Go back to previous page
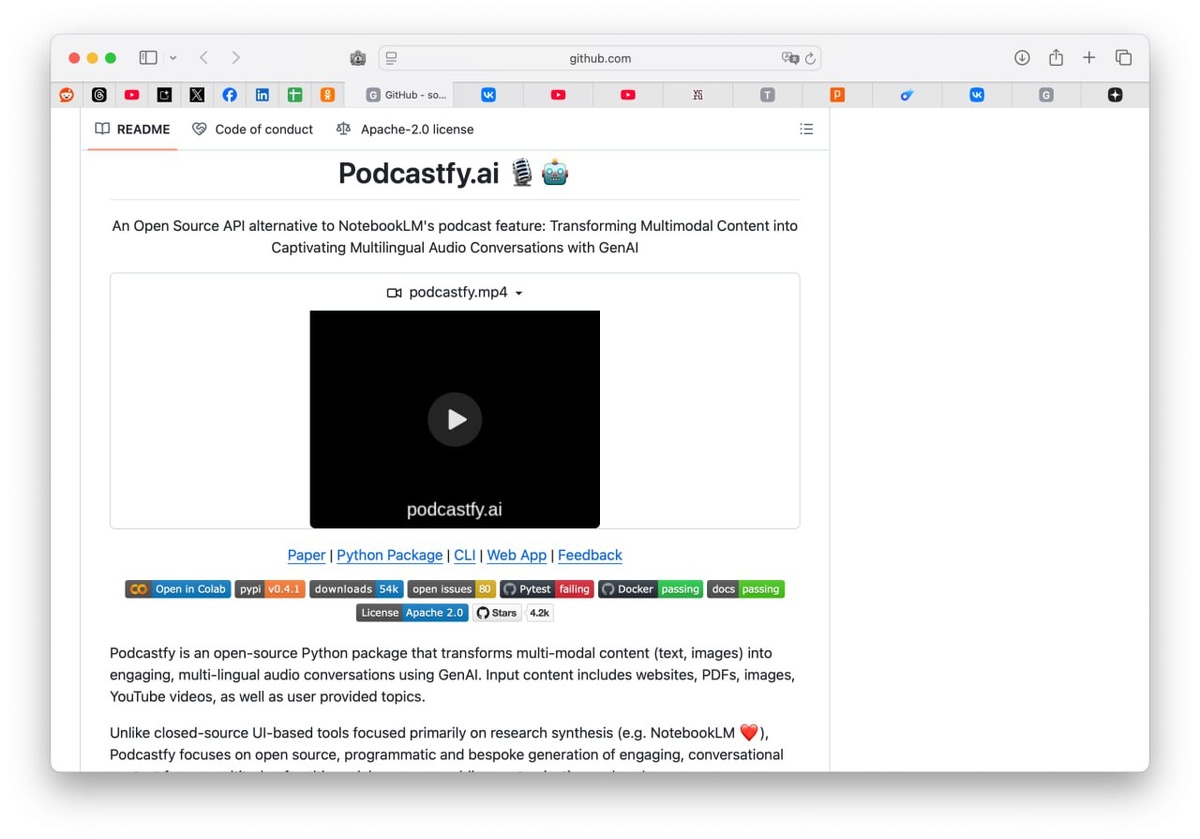1200x839 pixels. (204, 58)
